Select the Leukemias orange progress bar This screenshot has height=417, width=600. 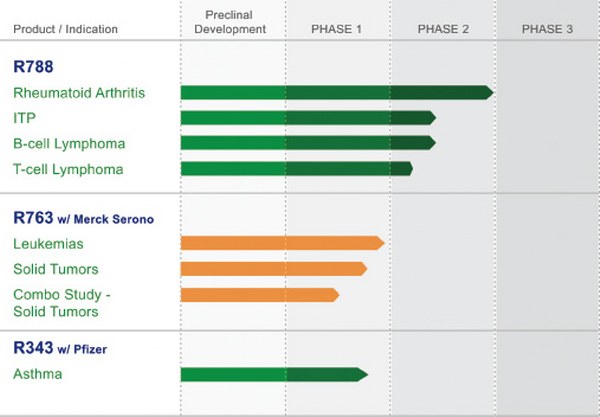click(x=282, y=243)
